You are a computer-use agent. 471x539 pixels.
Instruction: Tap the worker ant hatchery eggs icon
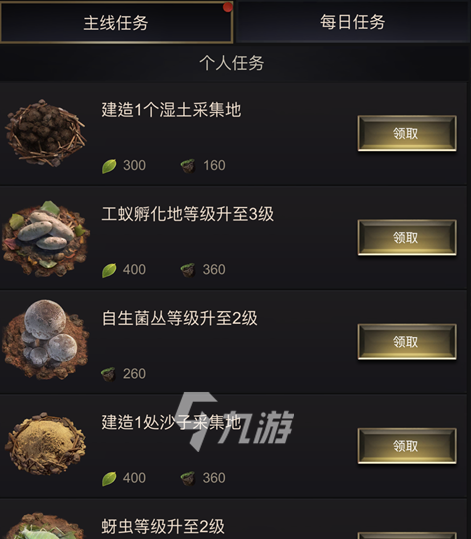click(45, 239)
